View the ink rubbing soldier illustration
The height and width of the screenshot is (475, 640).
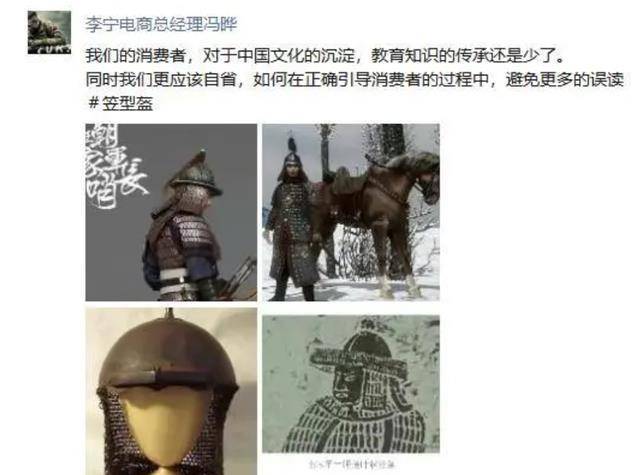(x=351, y=384)
